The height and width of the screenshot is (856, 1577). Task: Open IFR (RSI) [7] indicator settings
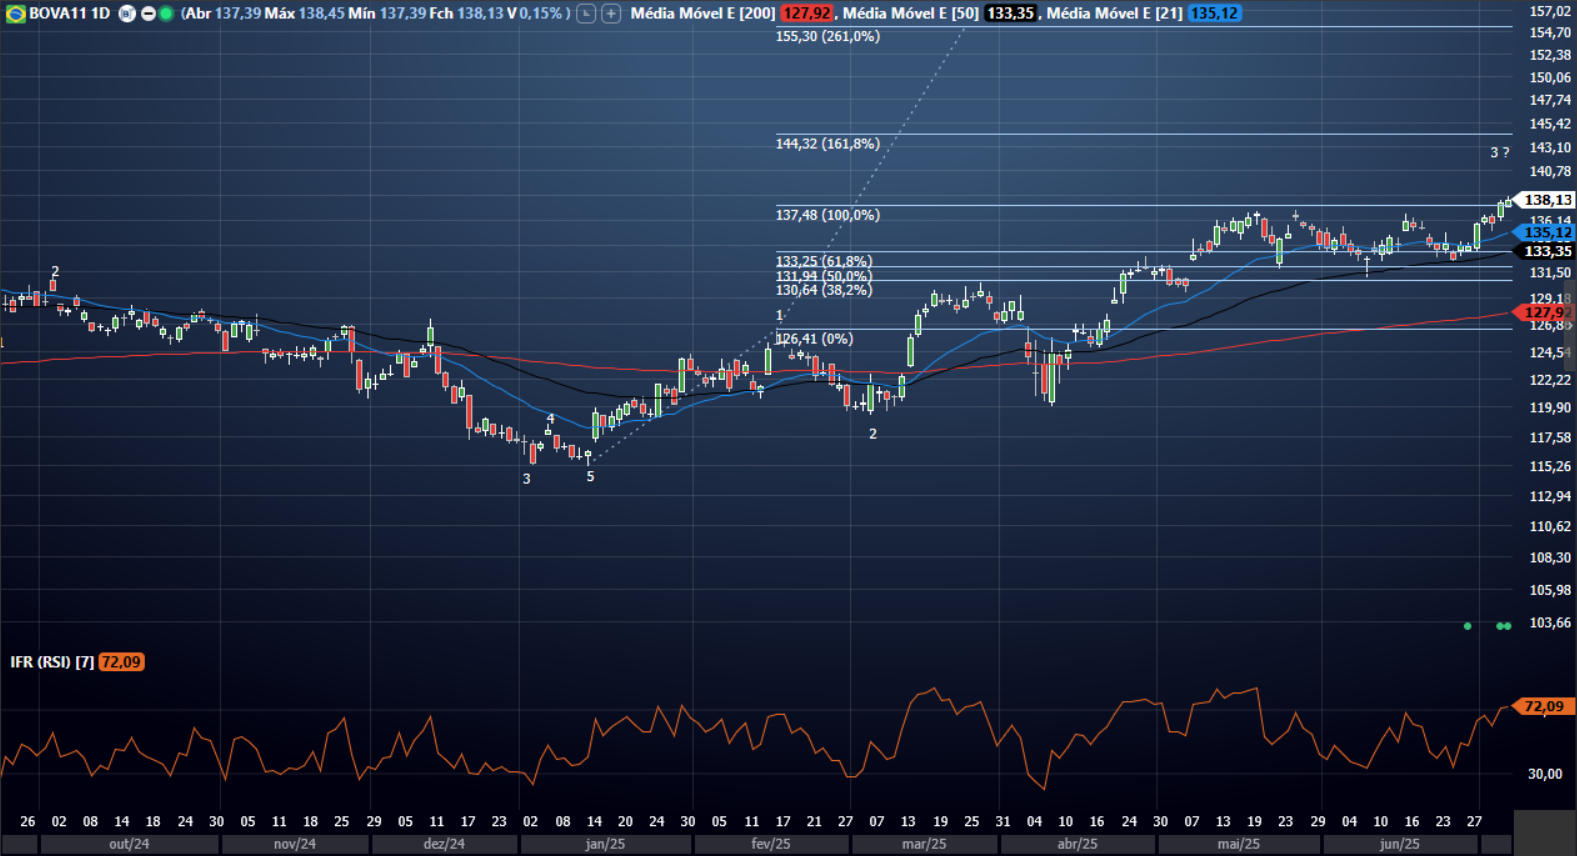click(x=52, y=662)
